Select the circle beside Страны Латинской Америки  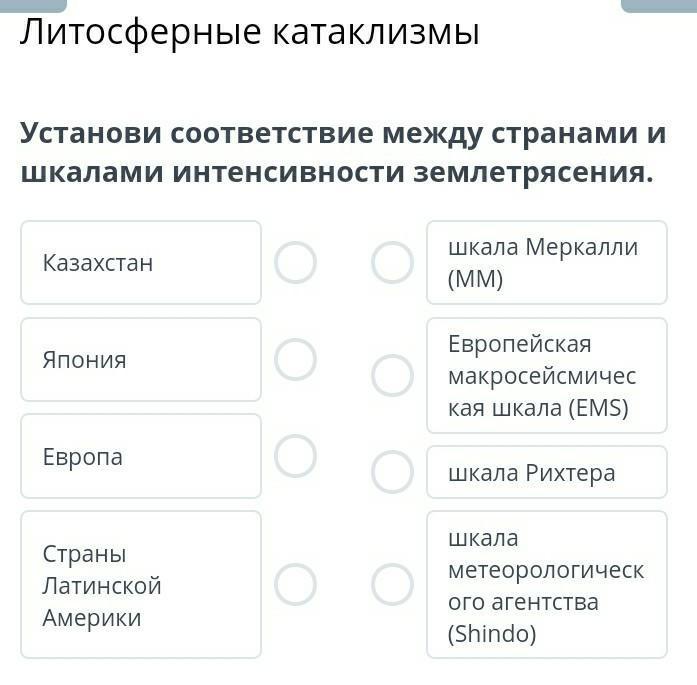point(296,584)
